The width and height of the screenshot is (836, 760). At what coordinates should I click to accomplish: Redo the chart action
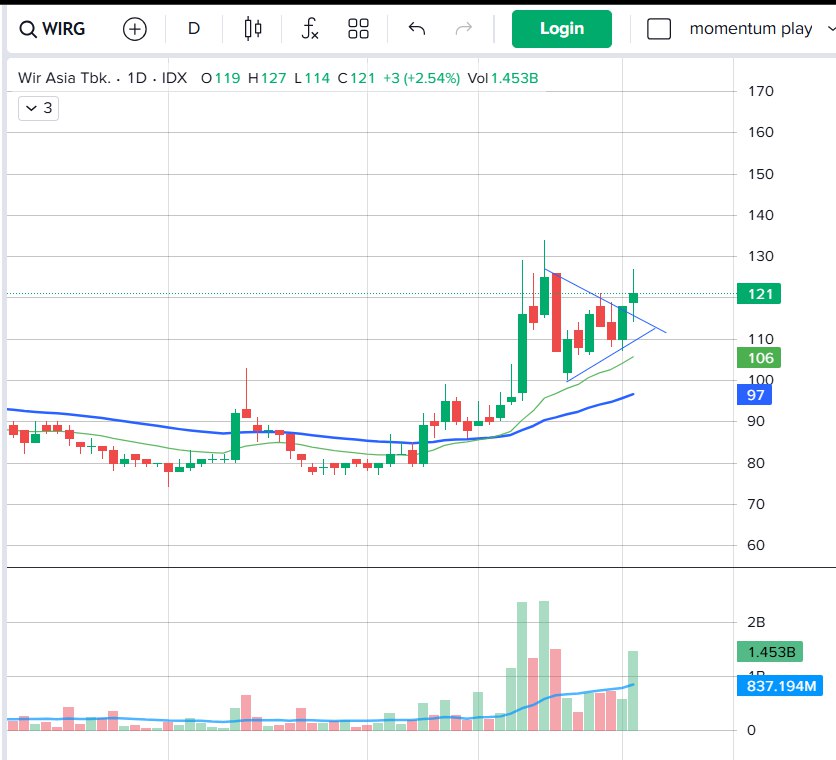(x=464, y=28)
